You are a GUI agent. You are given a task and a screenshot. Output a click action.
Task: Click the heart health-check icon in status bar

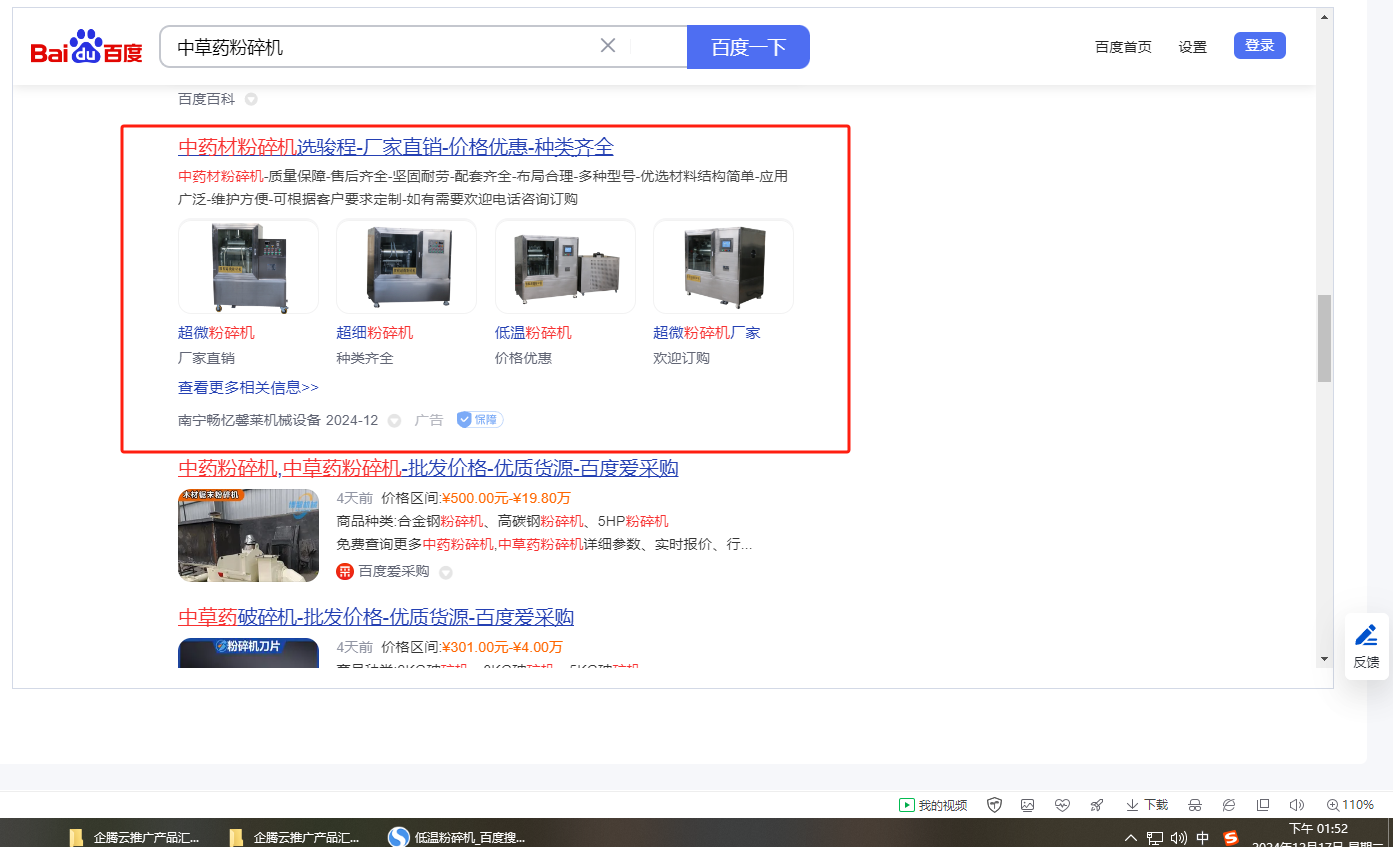tap(1062, 805)
